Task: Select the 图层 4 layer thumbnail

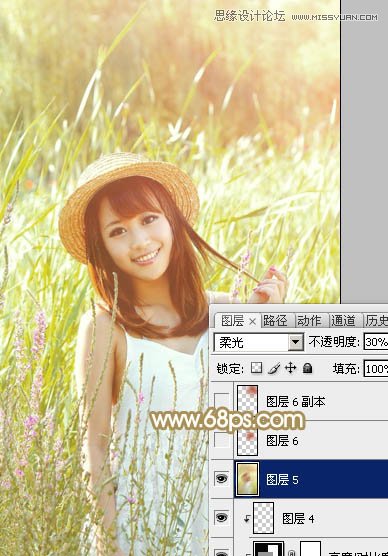Action: pos(264,518)
